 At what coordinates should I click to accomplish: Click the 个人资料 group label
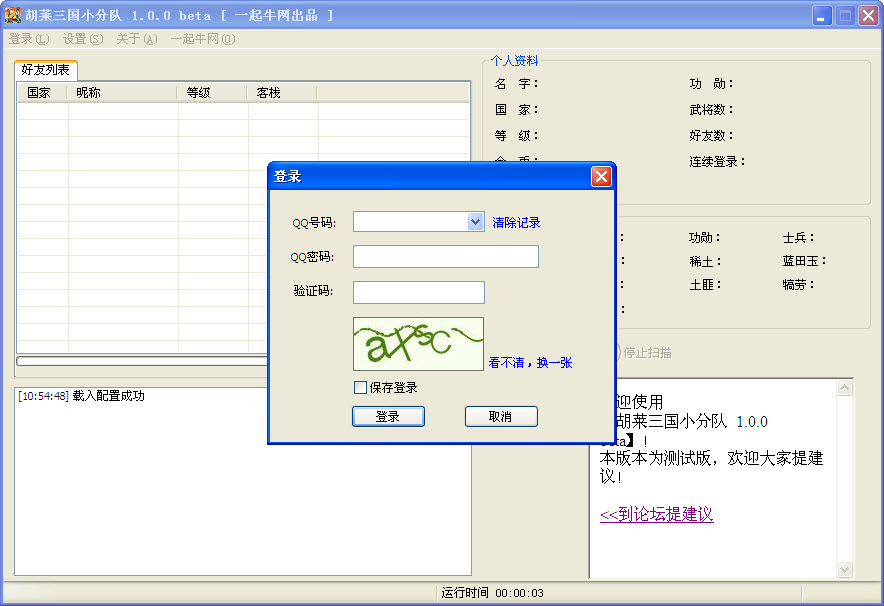(514, 61)
